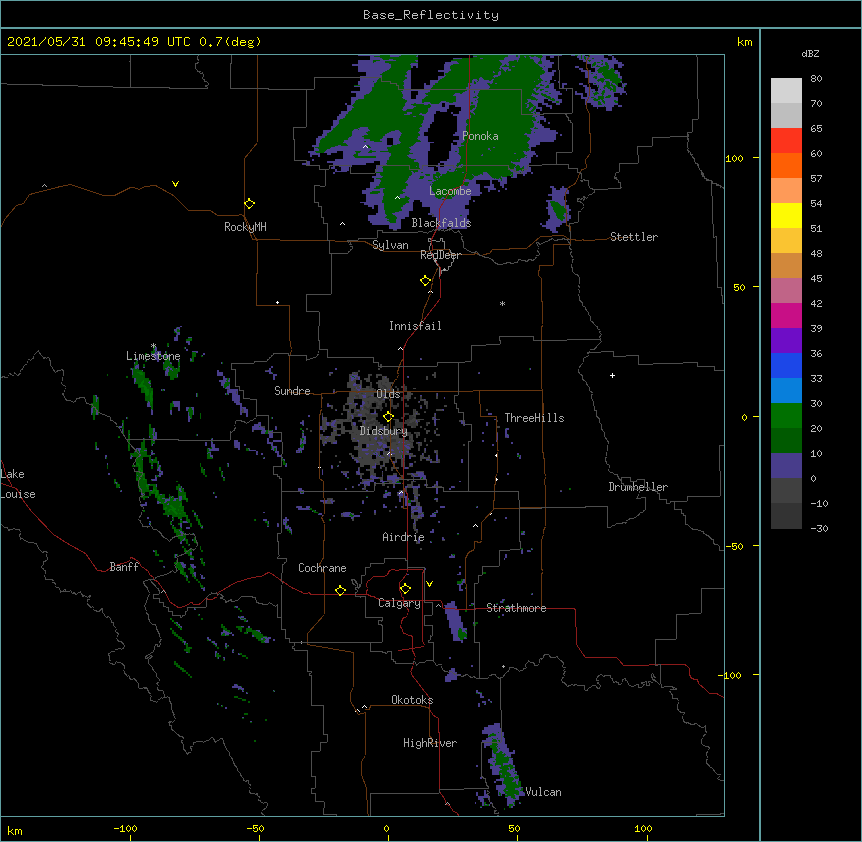
Task: Click the Innisfail city label
Action: click(x=415, y=326)
